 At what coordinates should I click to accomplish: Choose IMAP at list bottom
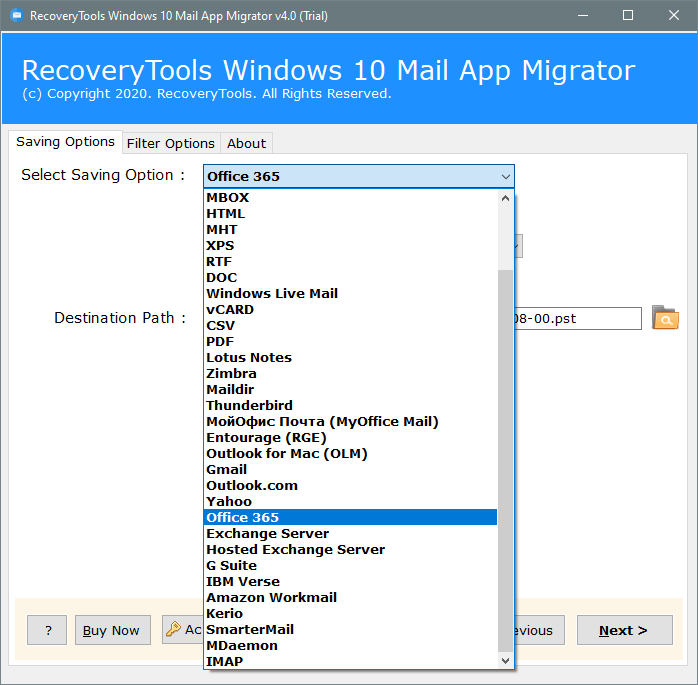[350, 661]
